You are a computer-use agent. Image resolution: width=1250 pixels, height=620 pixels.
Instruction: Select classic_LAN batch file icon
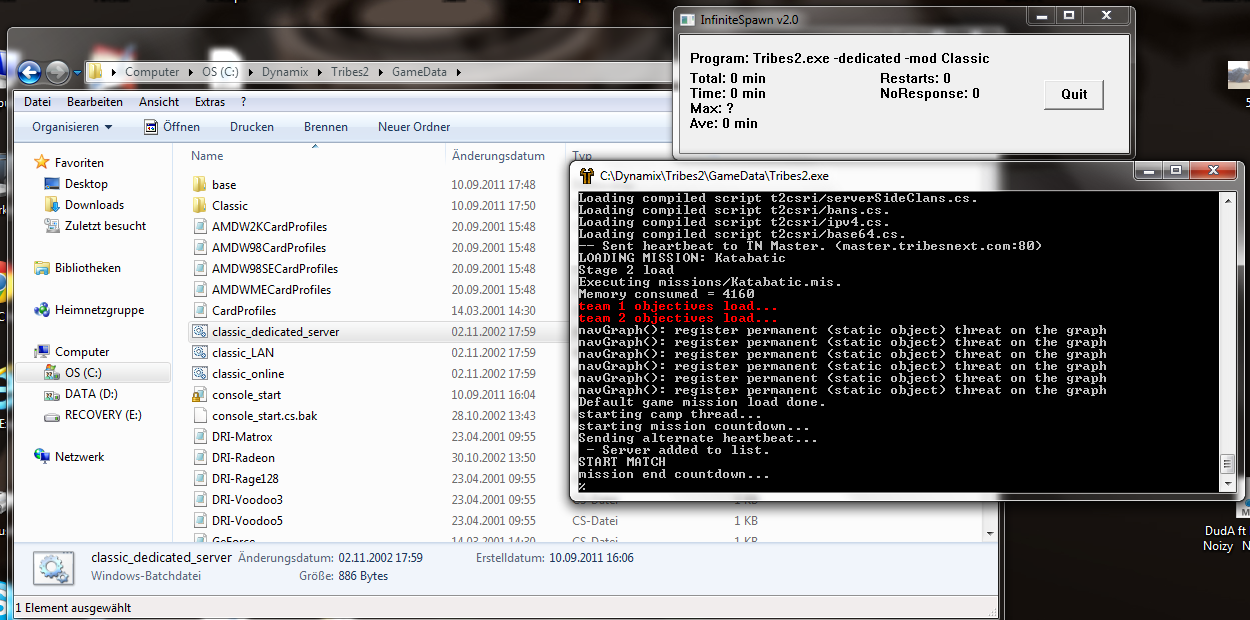(198, 352)
